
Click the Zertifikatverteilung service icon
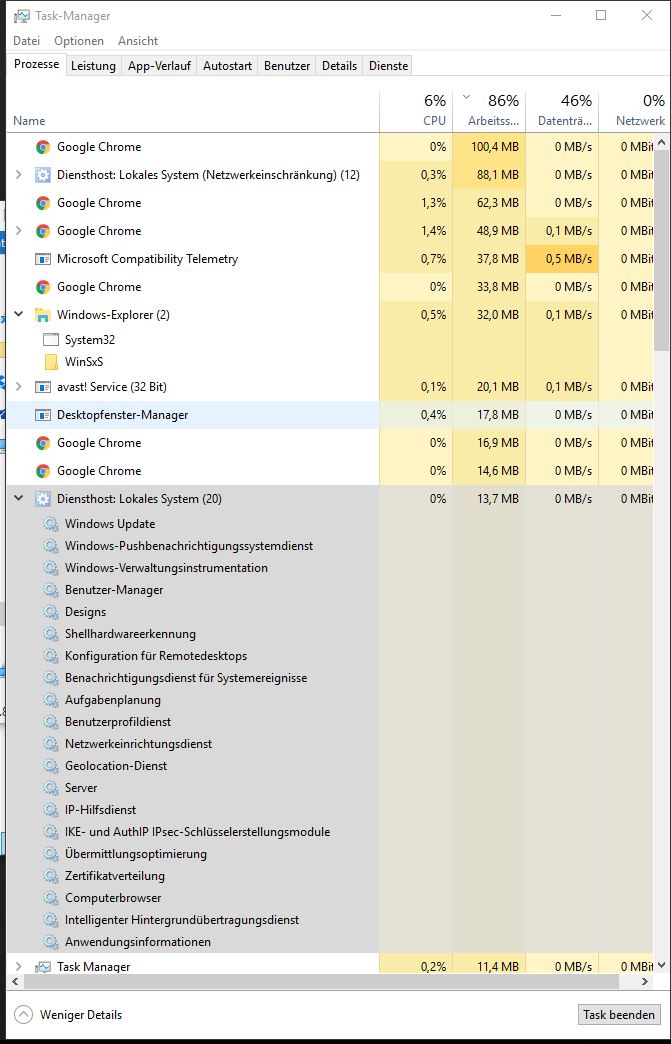point(51,876)
